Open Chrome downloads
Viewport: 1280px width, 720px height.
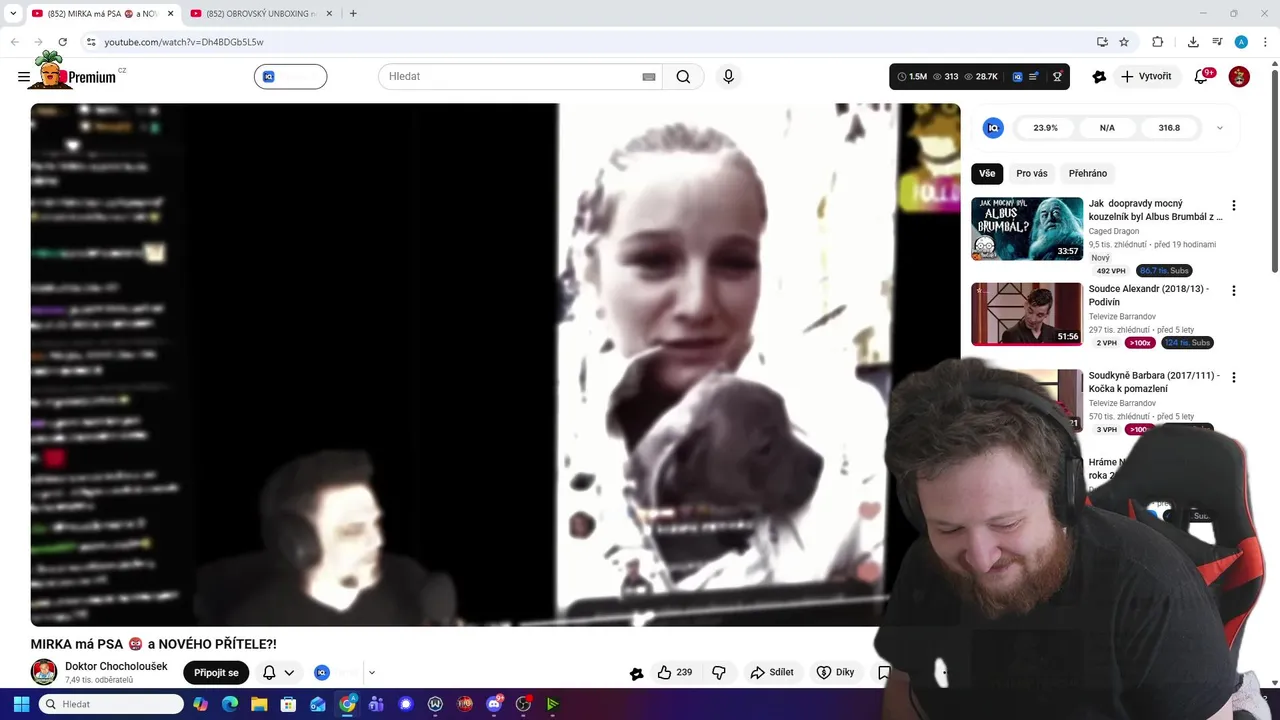pyautogui.click(x=1193, y=42)
